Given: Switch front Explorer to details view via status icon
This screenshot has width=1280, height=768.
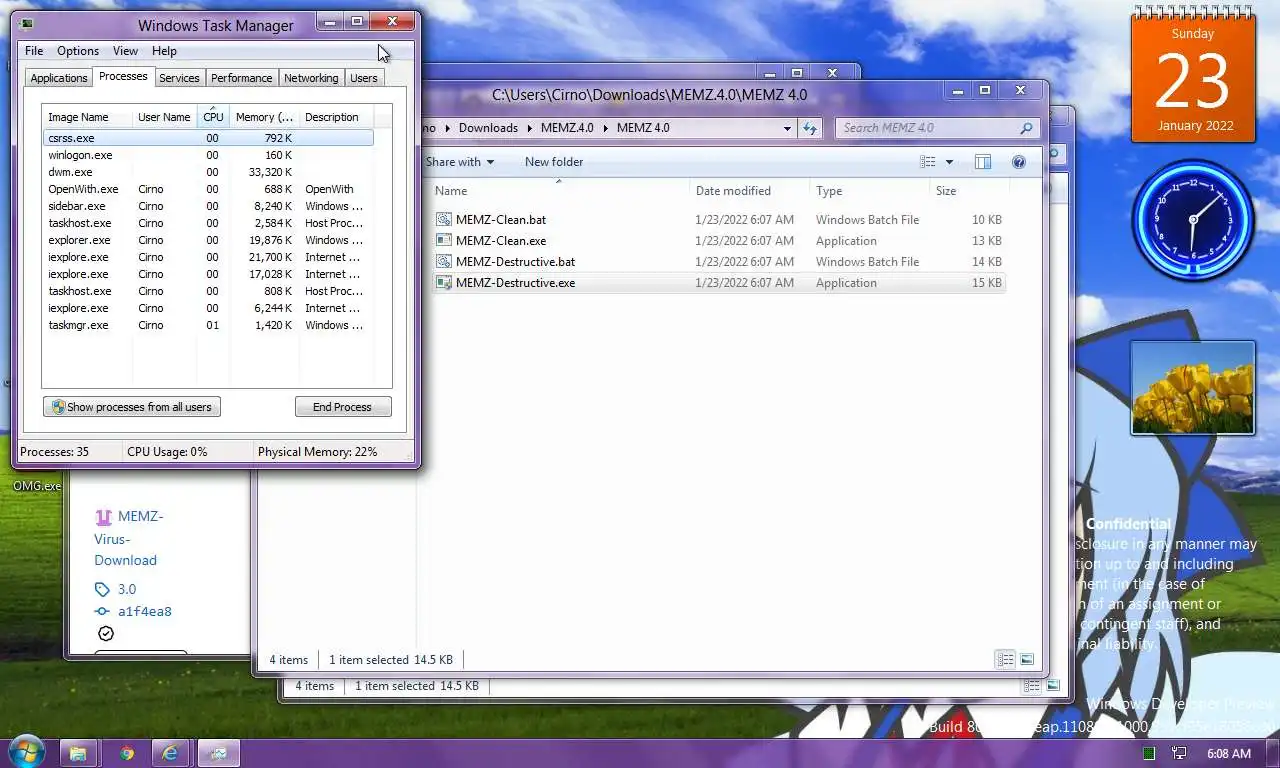Looking at the screenshot, I should (x=1005, y=659).
